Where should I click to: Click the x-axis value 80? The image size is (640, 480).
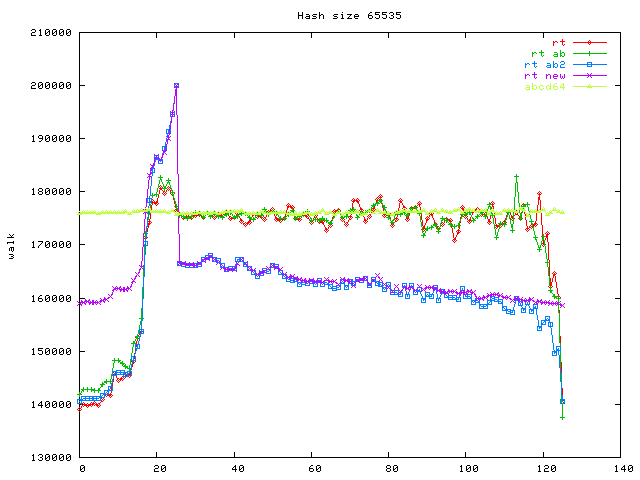pos(391,469)
